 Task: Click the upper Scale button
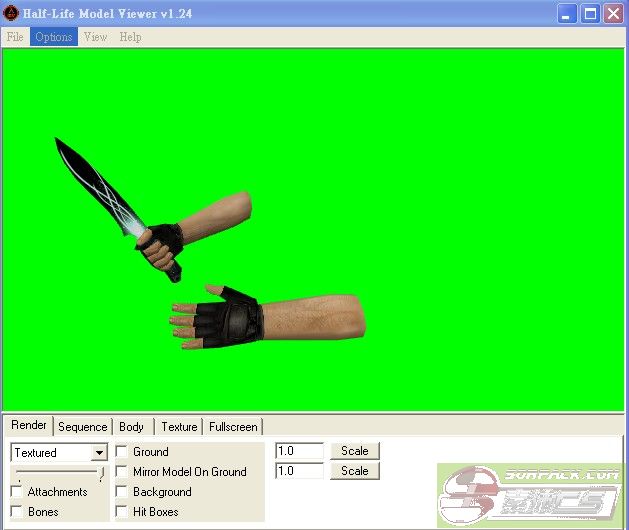click(x=355, y=451)
